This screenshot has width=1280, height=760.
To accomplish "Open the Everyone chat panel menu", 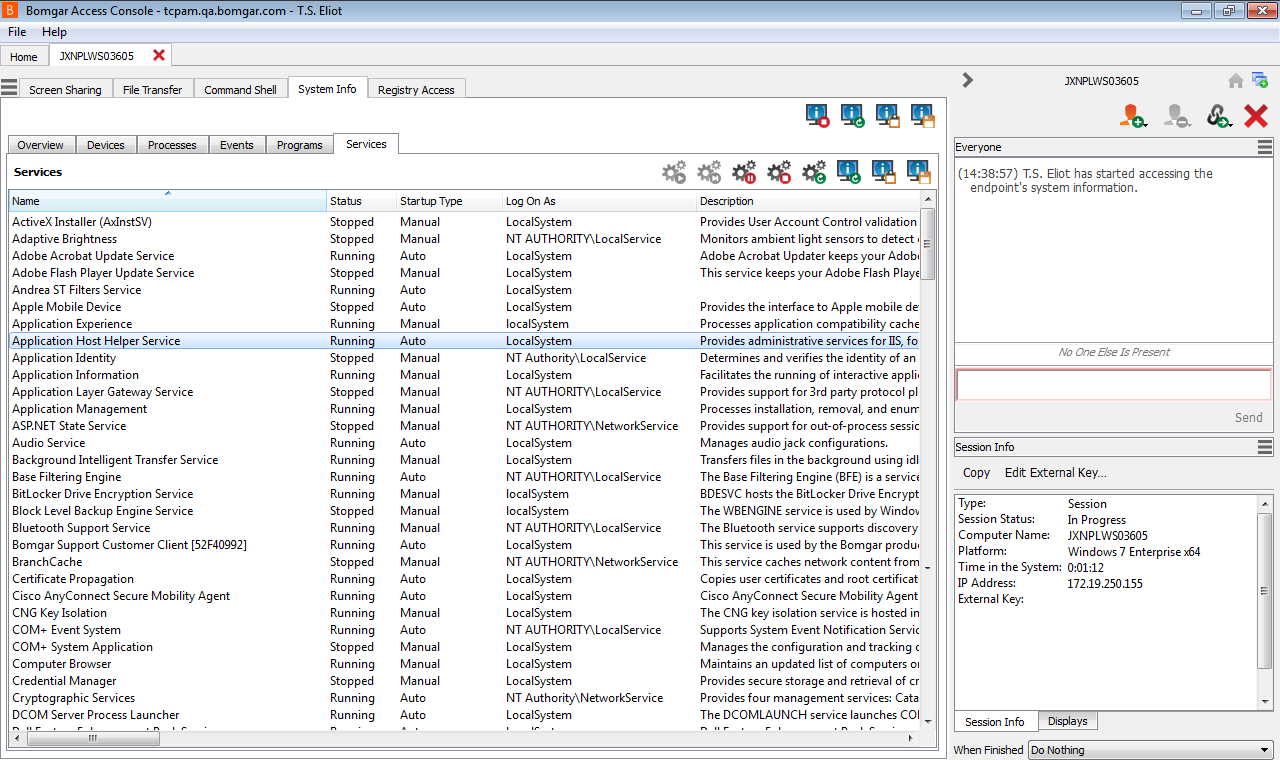I will pyautogui.click(x=1265, y=147).
